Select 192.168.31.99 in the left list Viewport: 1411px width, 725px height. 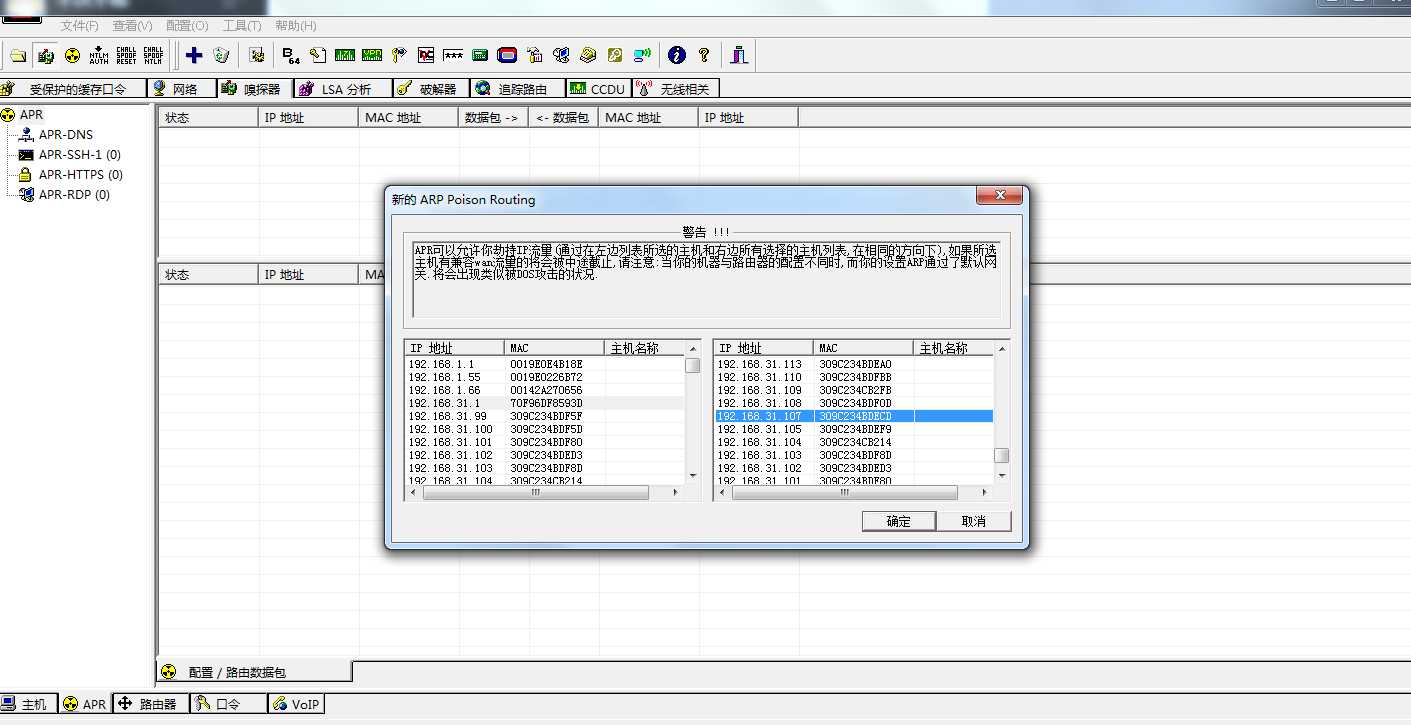tap(544, 416)
